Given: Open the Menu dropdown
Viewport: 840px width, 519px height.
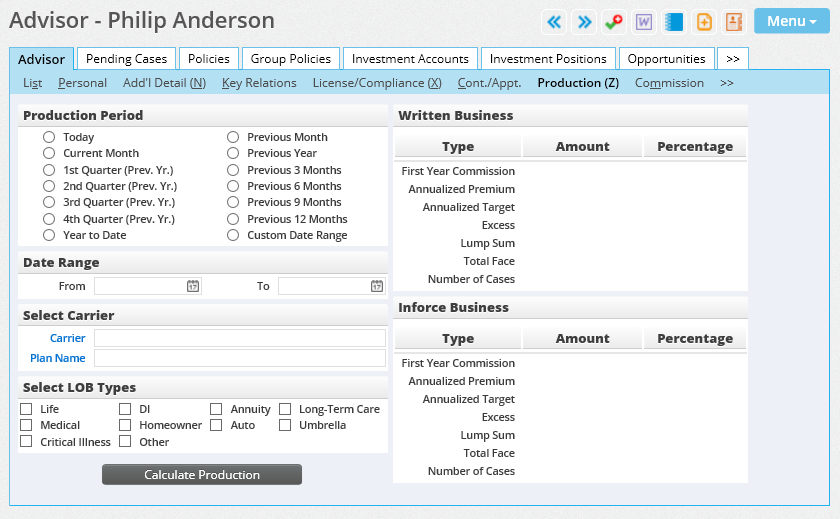Looking at the screenshot, I should (x=792, y=21).
